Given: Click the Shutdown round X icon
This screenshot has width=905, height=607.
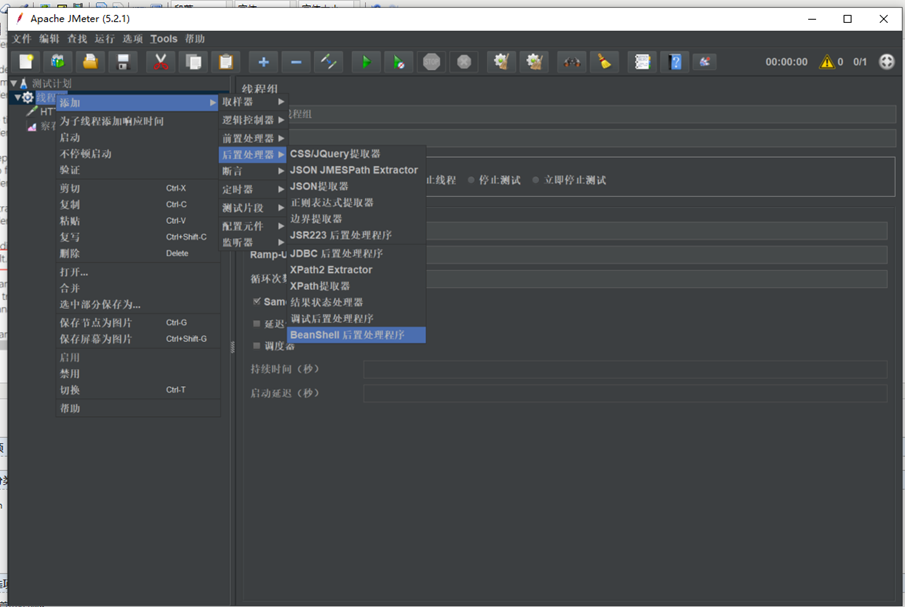Looking at the screenshot, I should [x=463, y=62].
